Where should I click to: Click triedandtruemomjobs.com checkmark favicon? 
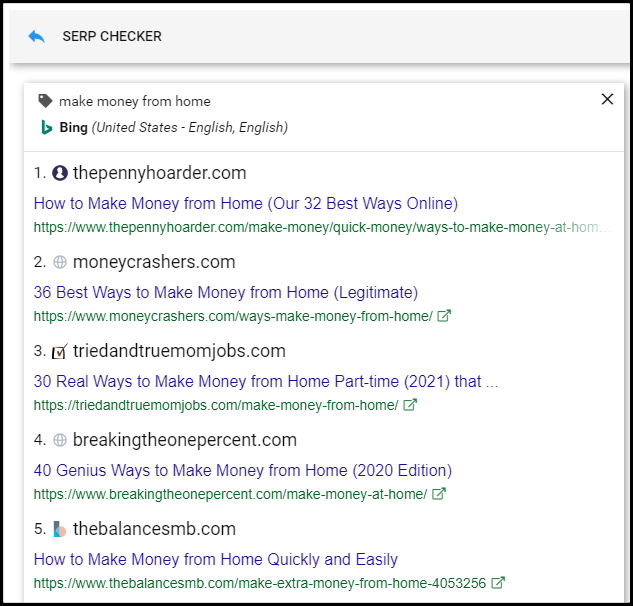60,351
